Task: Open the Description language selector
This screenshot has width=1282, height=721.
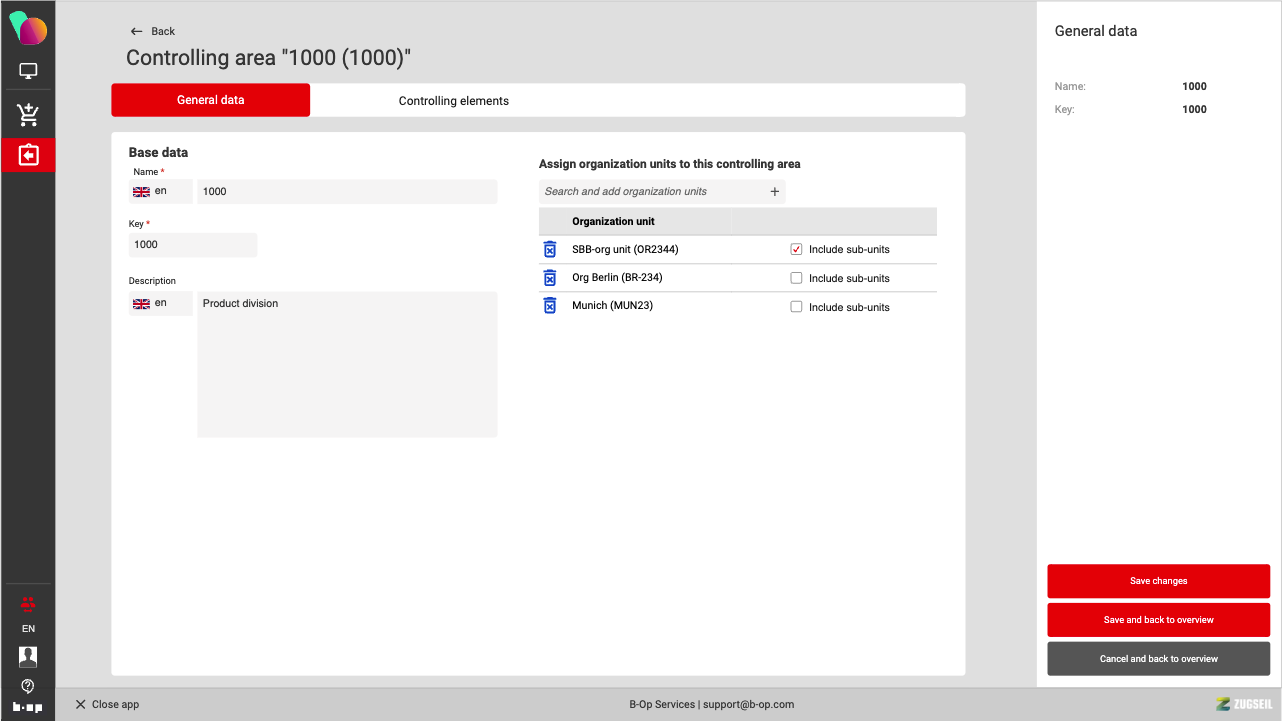Action: coord(160,303)
